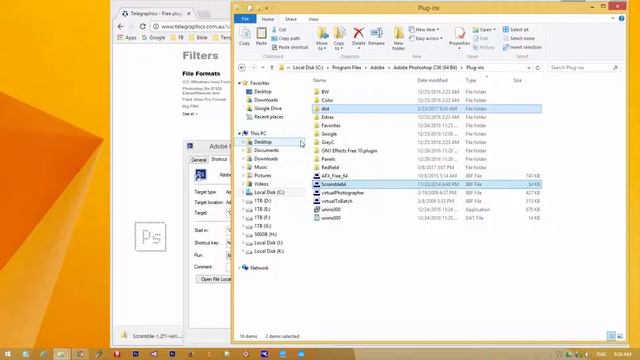Click the Explorer up-one-level arrow
The width and height of the screenshot is (640, 360).
point(272,68)
